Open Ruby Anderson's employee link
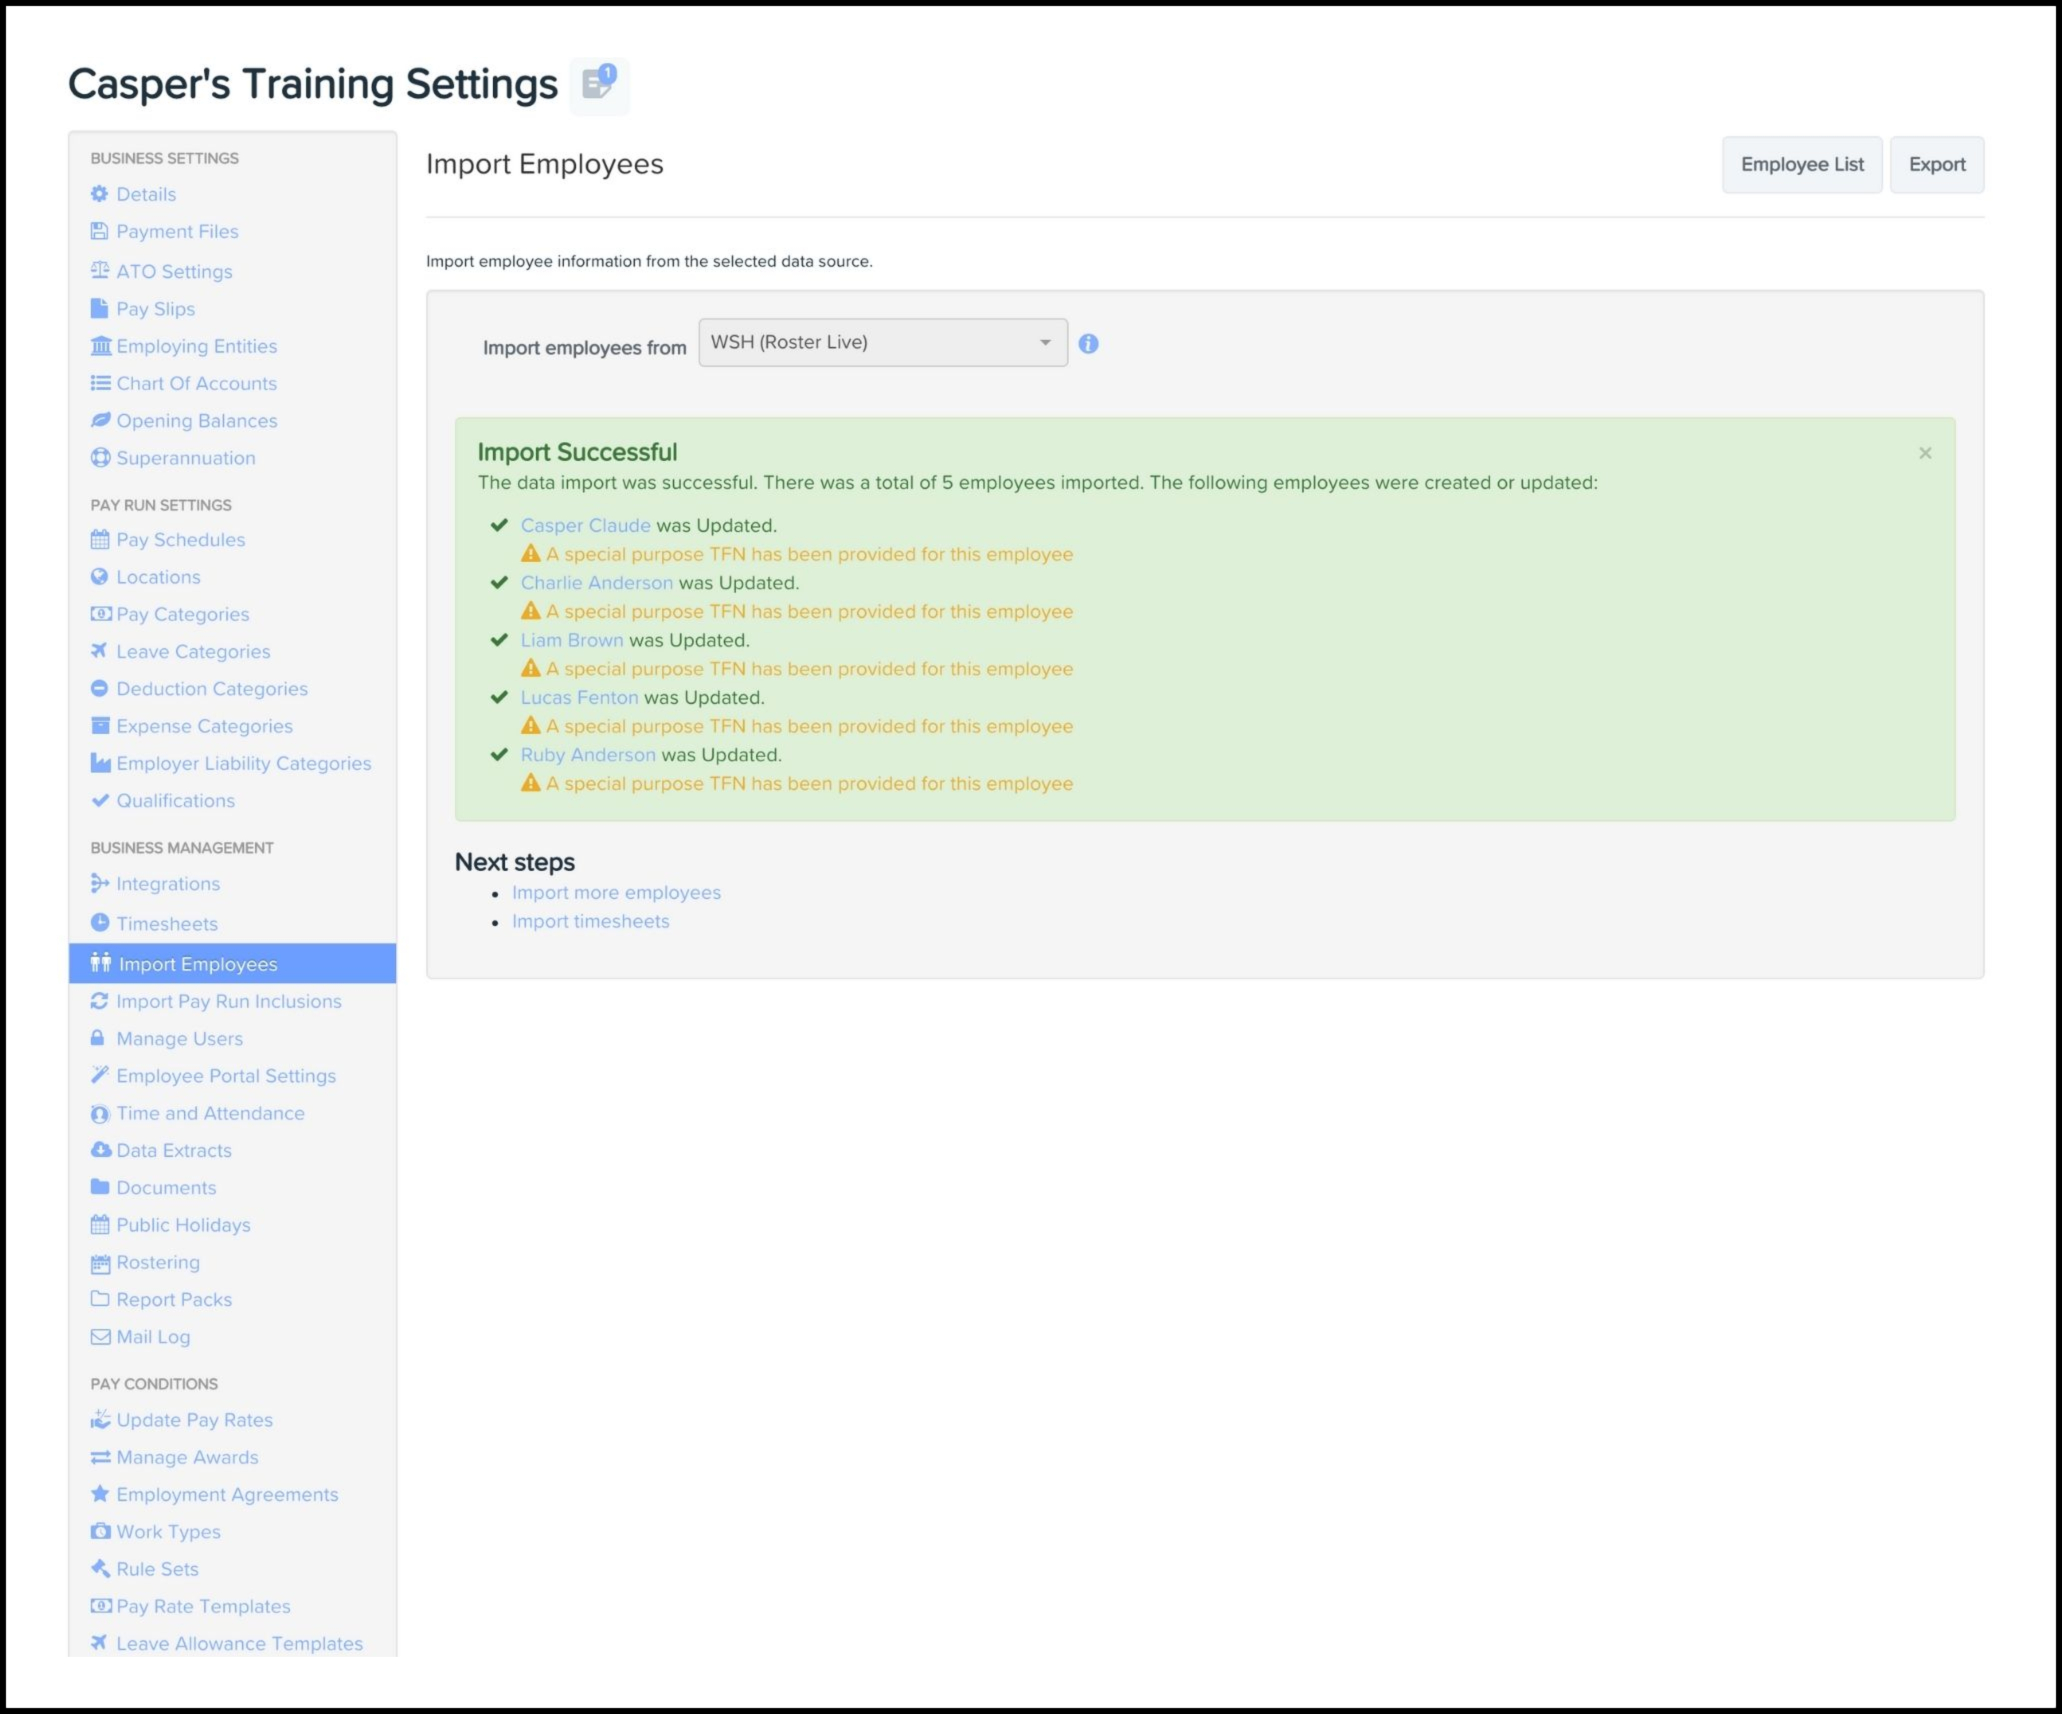The image size is (2062, 1714). tap(587, 755)
